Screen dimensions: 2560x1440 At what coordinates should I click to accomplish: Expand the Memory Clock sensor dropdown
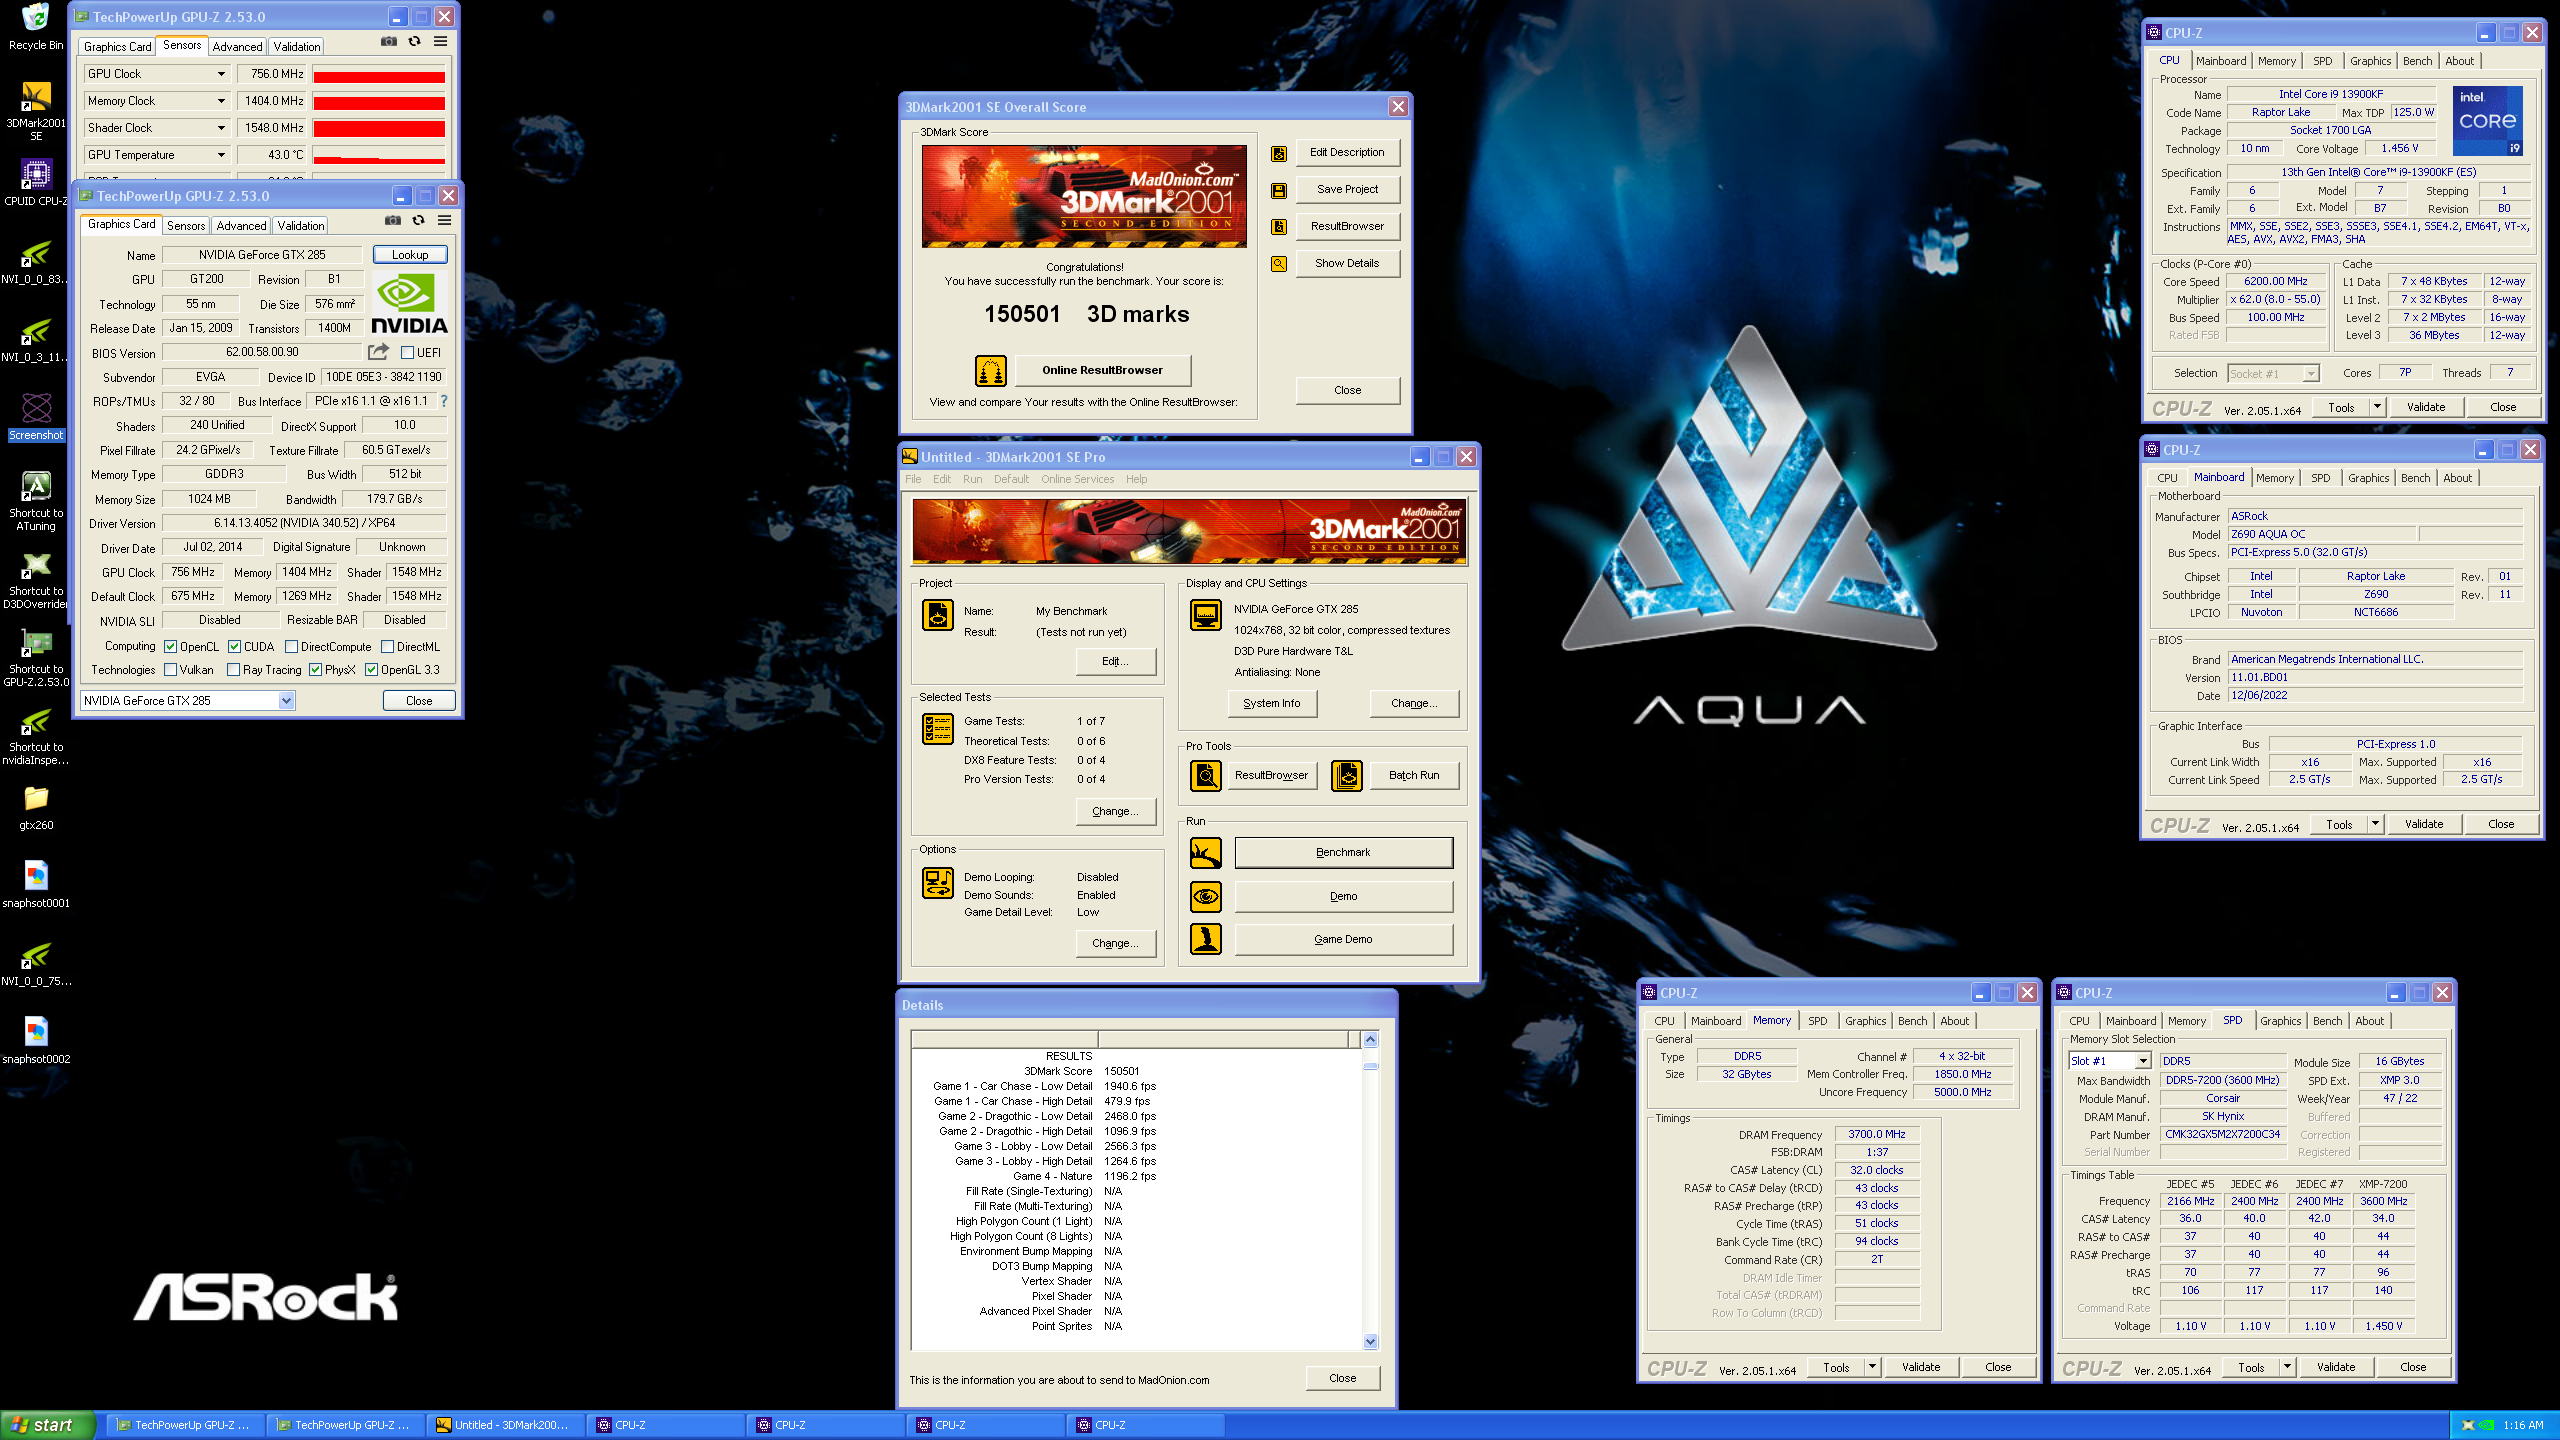tap(221, 101)
